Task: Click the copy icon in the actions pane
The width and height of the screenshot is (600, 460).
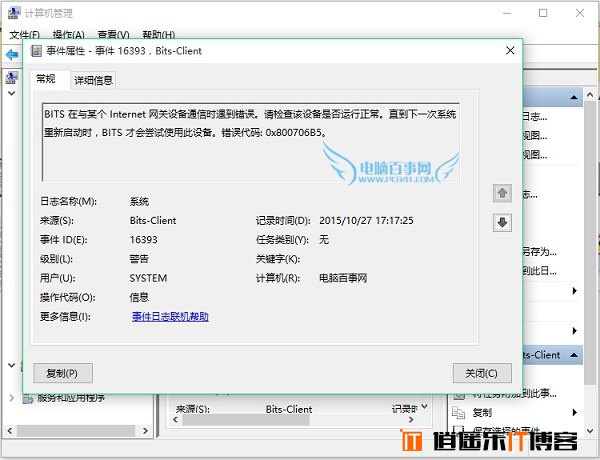Action: [x=459, y=412]
